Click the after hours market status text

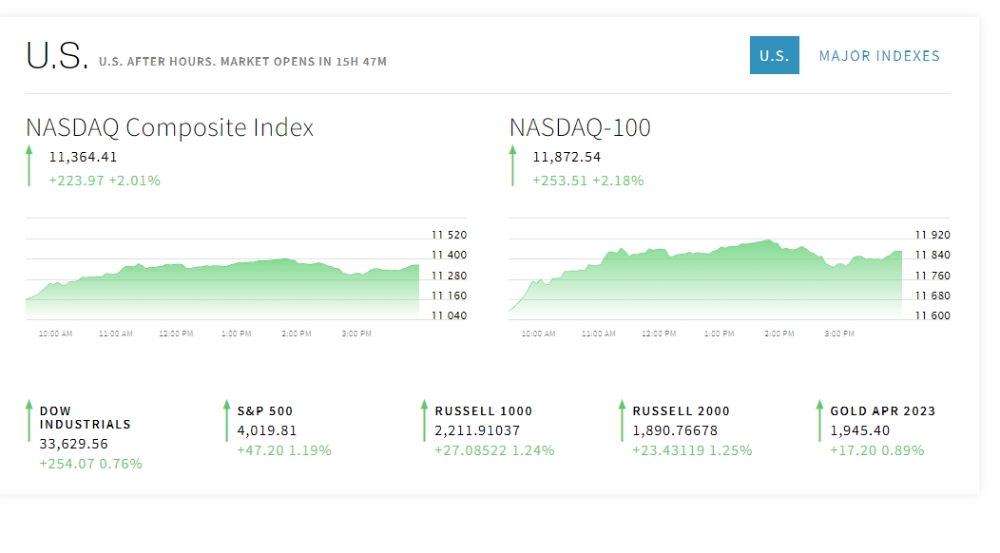click(x=243, y=62)
